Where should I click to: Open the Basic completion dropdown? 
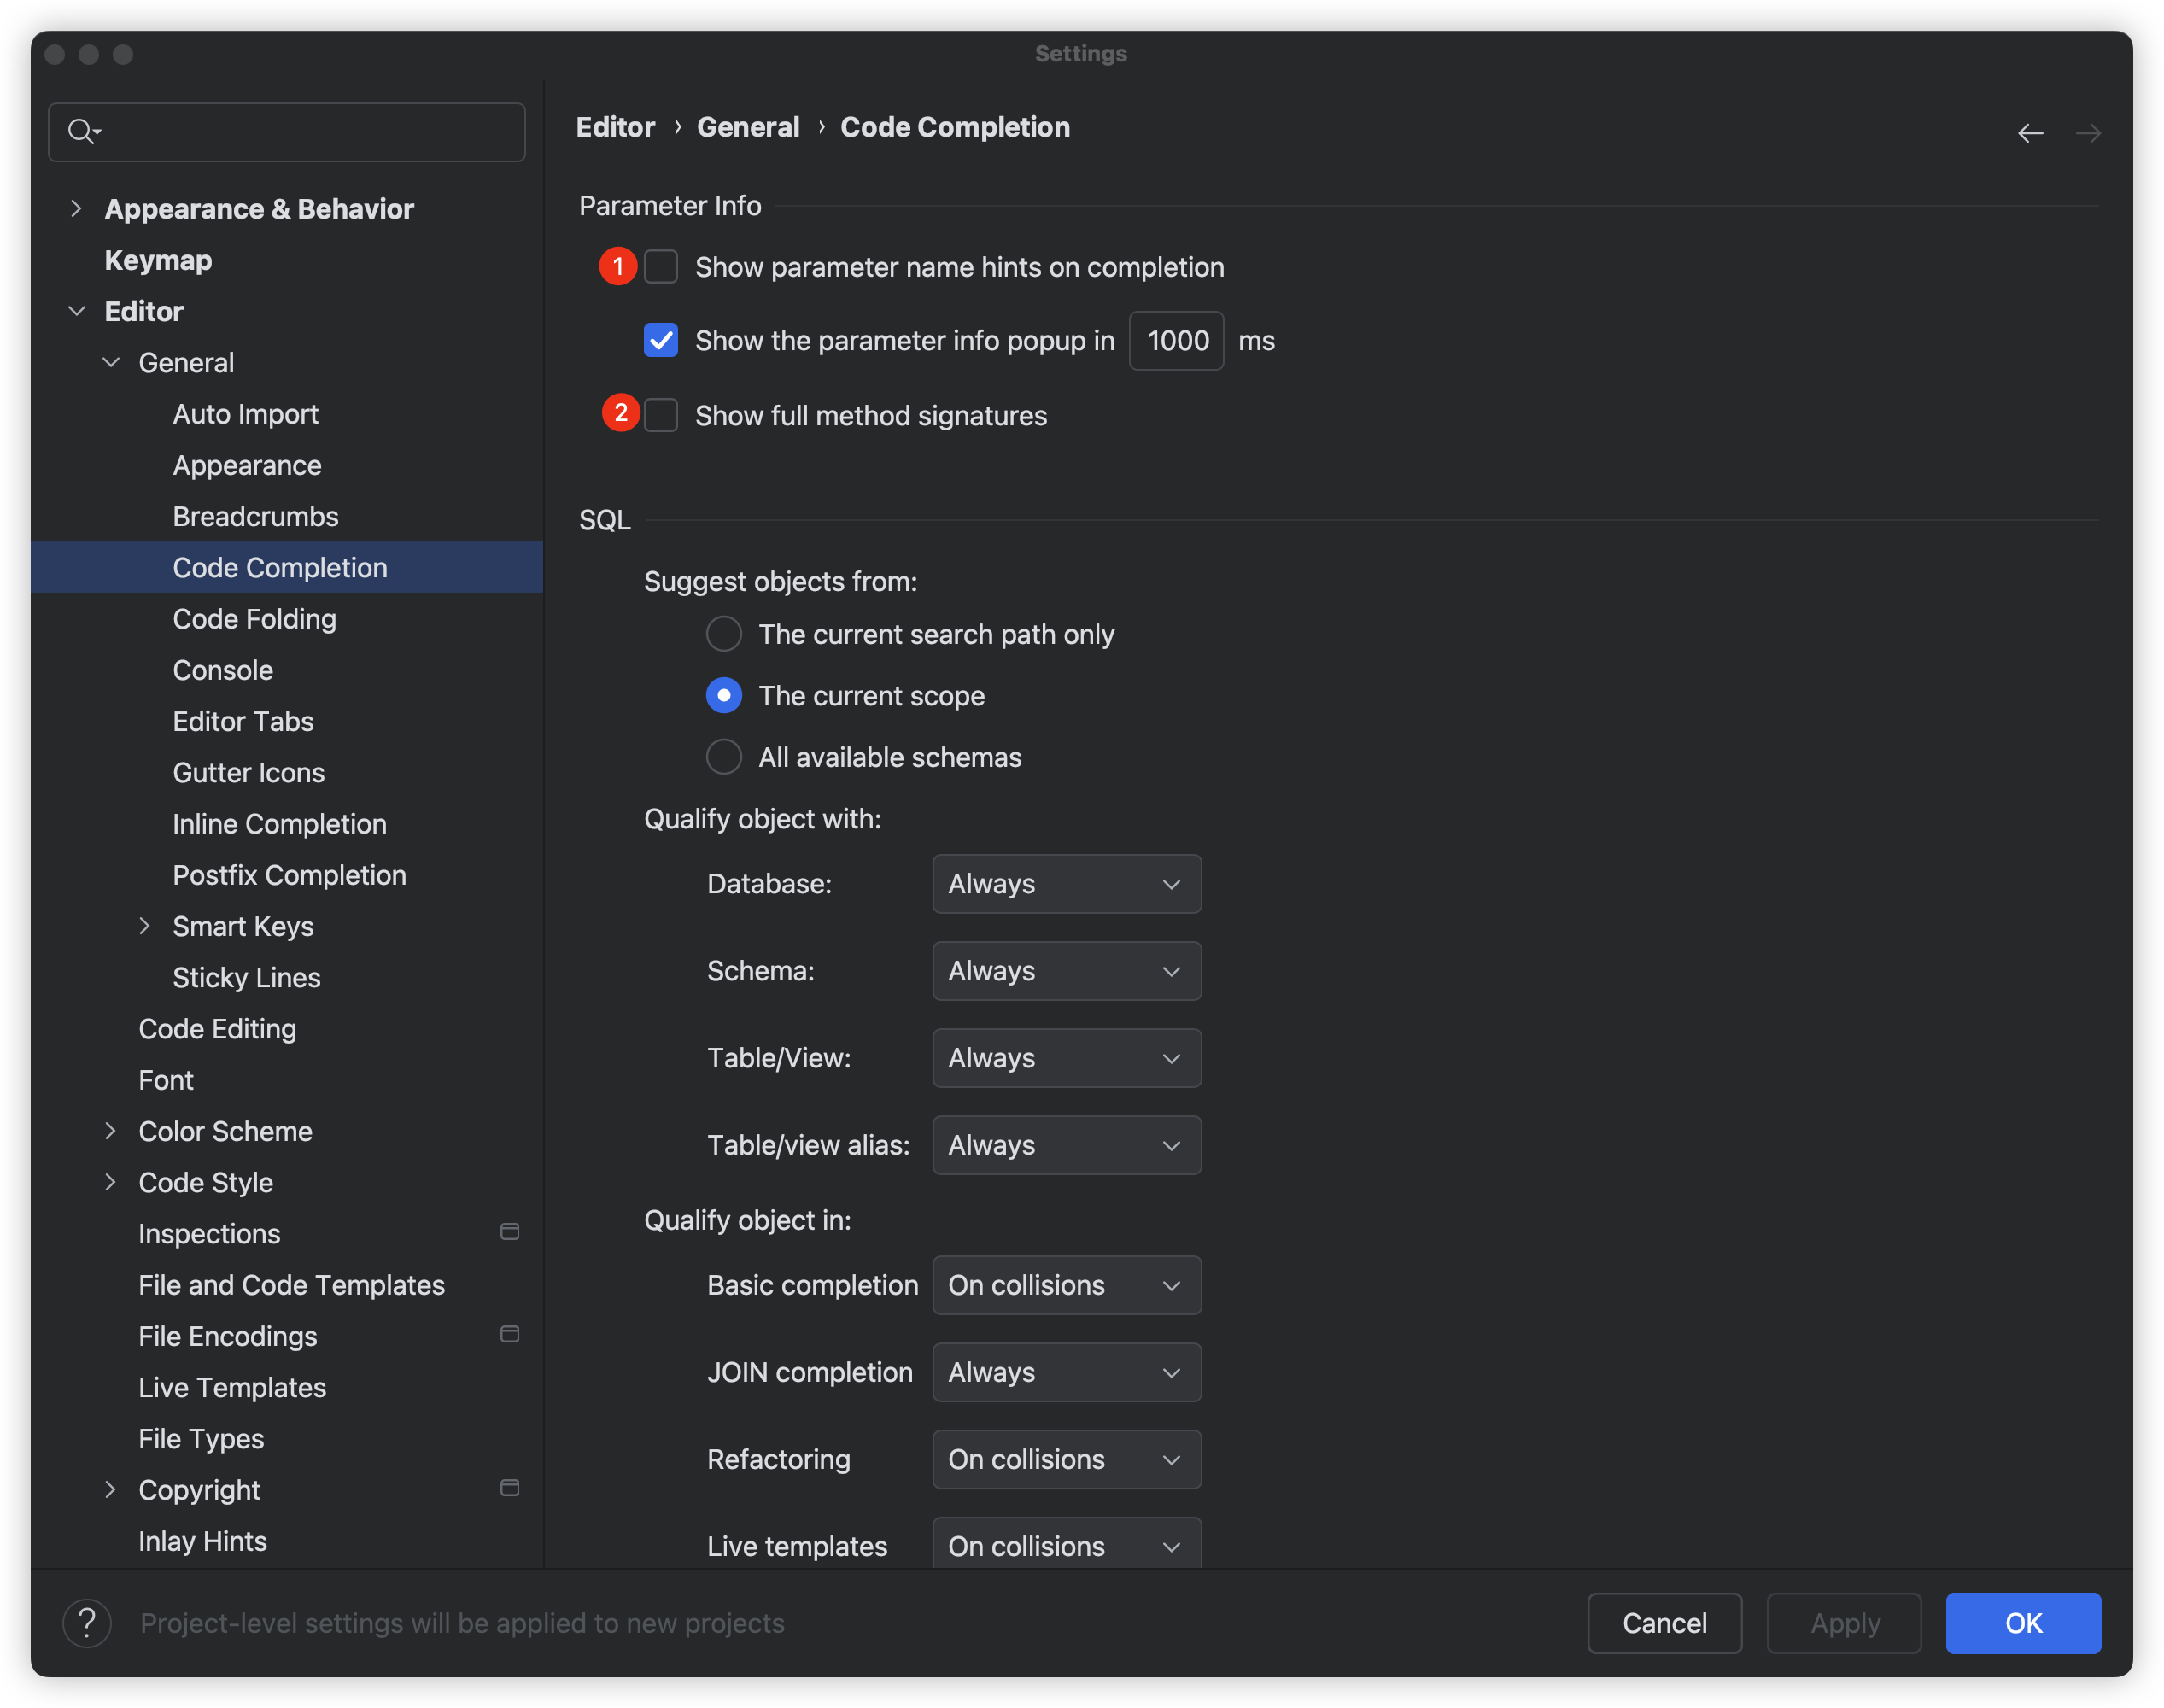coord(1066,1285)
